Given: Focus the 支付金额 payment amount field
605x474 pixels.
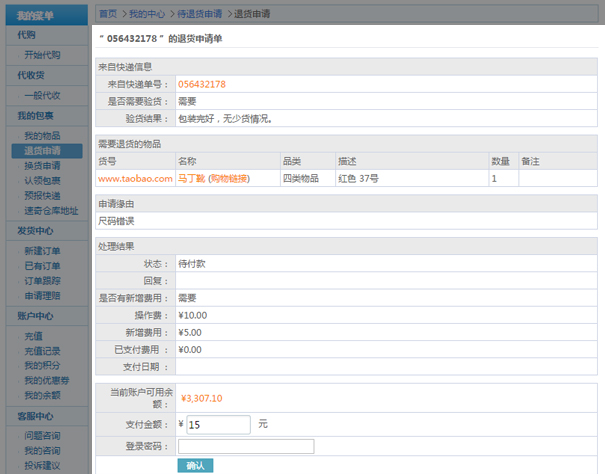Looking at the screenshot, I should click(x=217, y=425).
